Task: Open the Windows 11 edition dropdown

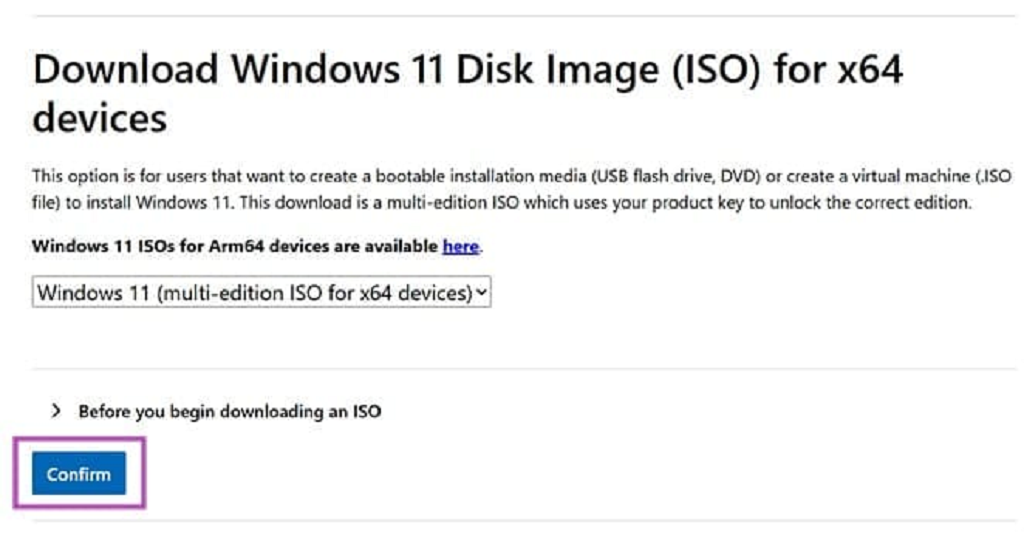Action: point(261,293)
